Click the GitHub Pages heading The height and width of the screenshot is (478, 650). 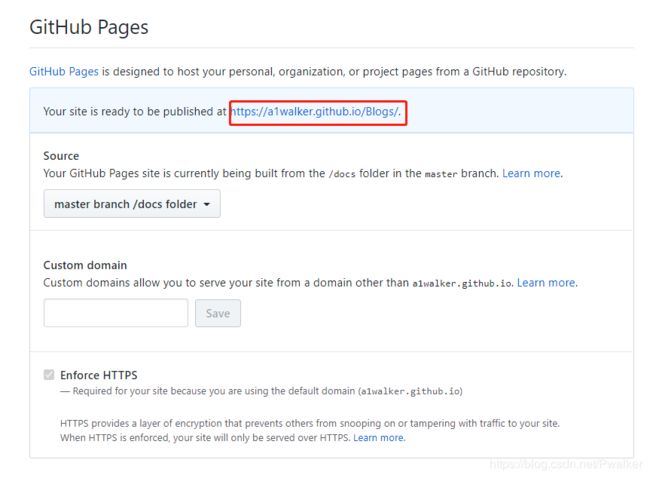89,27
